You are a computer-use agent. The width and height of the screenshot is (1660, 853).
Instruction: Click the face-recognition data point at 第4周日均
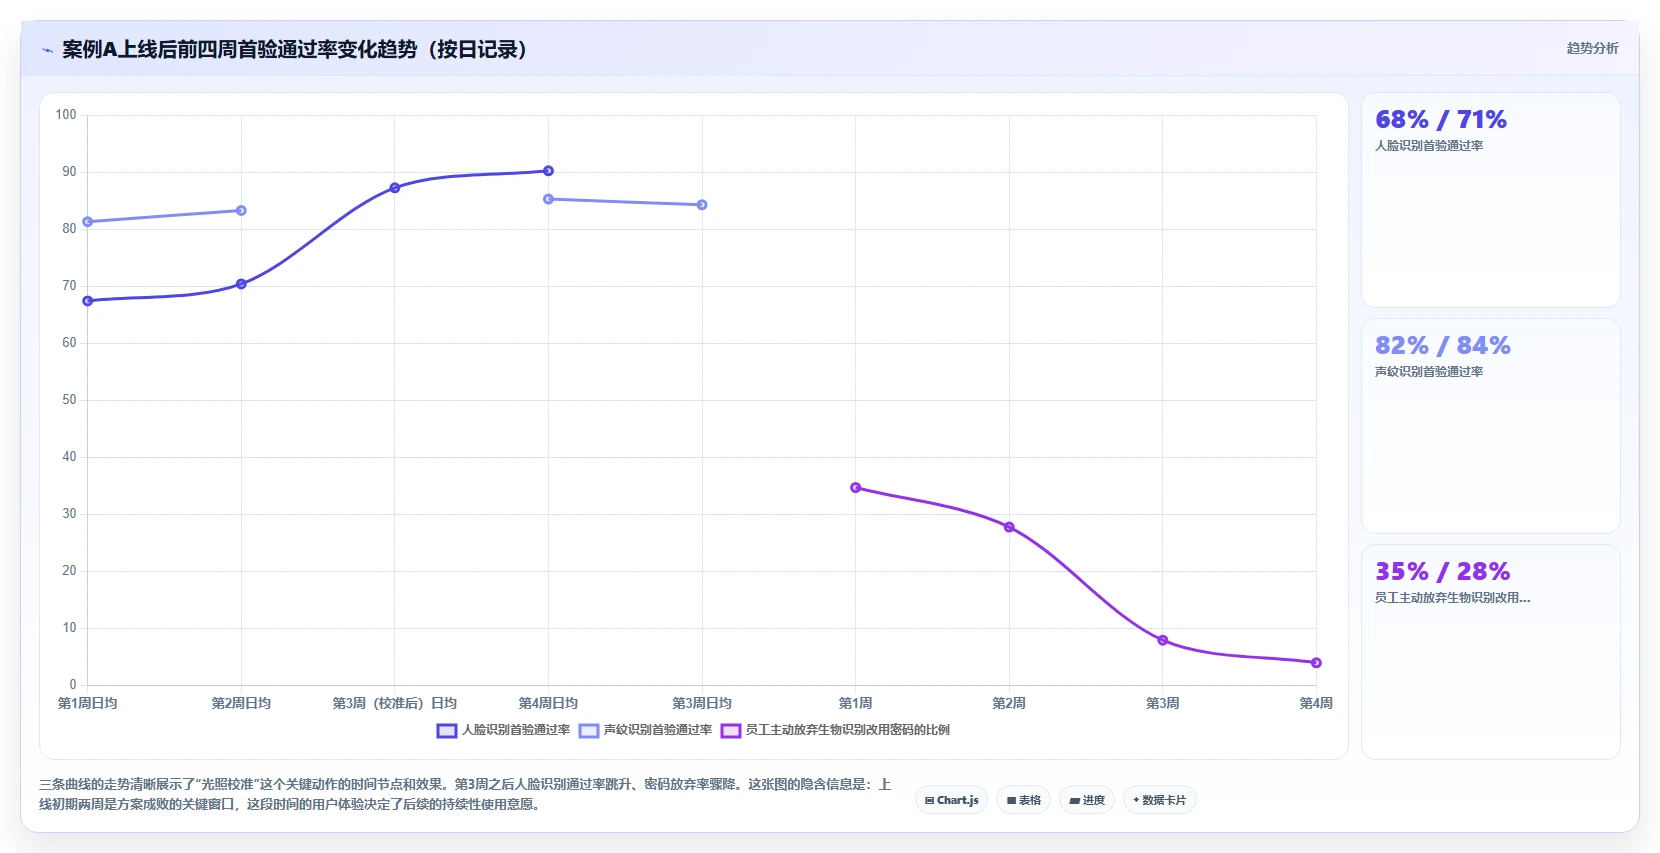point(548,171)
